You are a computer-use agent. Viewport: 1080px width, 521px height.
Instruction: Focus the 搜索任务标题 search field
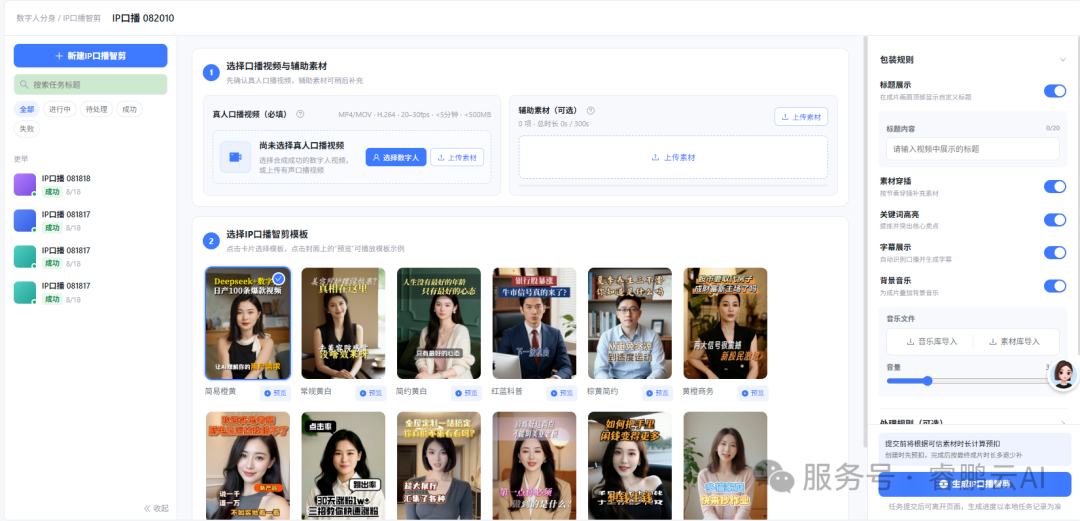click(90, 85)
